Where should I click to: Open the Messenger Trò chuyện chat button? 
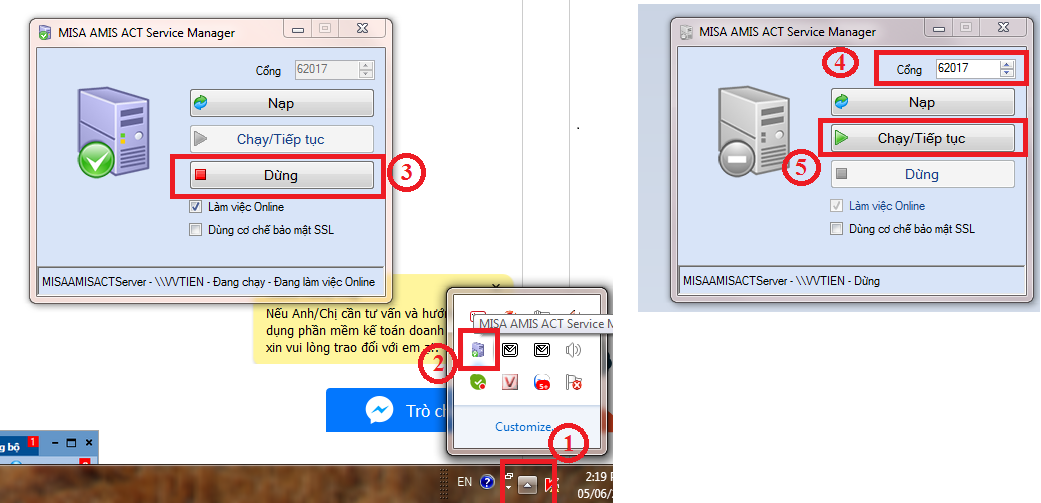pos(387,410)
